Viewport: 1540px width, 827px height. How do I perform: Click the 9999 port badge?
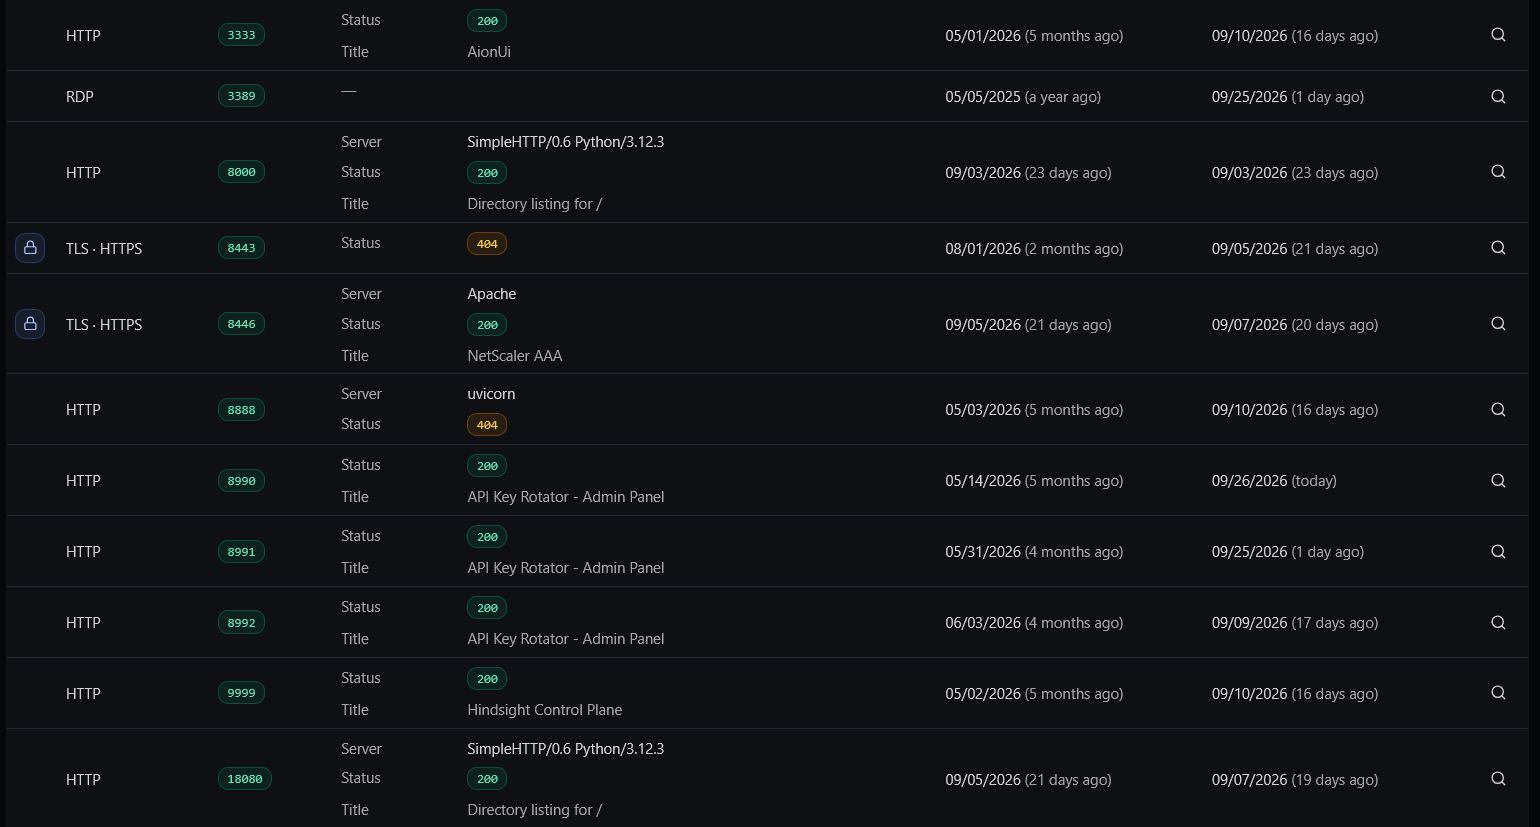[x=241, y=693]
